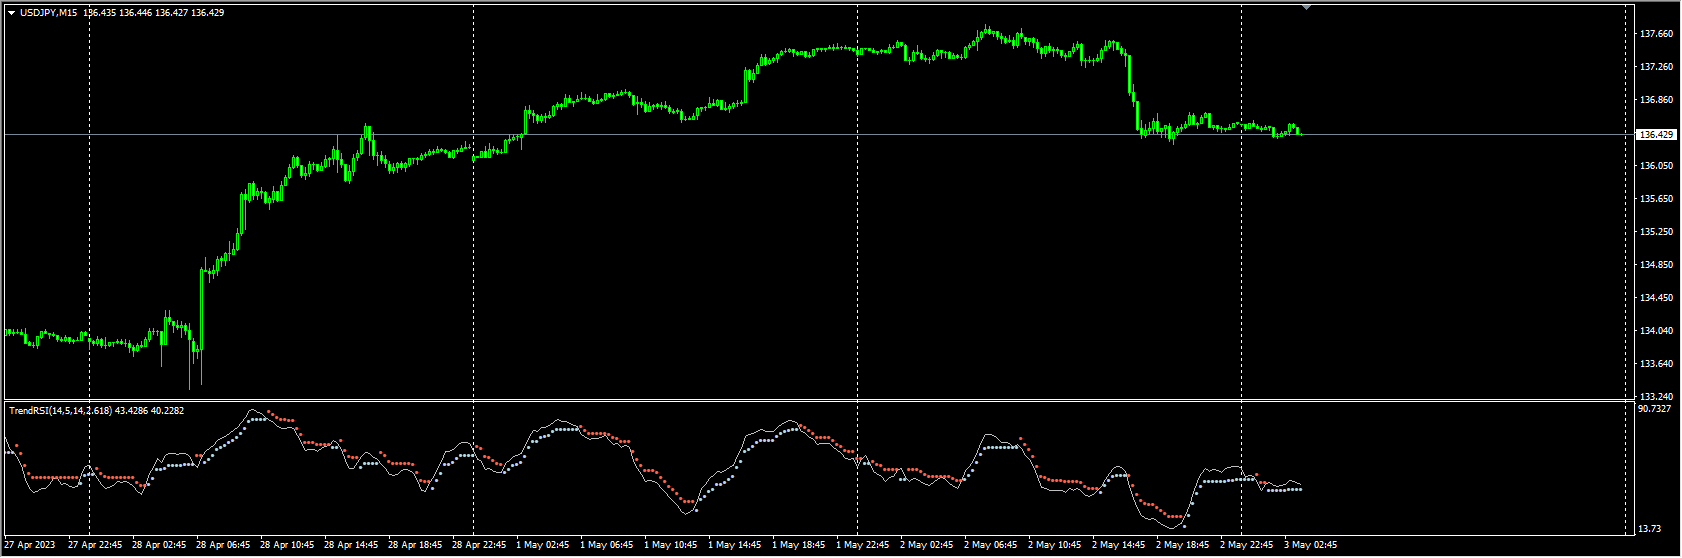This screenshot has height=558, width=1682.
Task: Click the 90.7327 indicator scale maximum
Action: [1658, 409]
